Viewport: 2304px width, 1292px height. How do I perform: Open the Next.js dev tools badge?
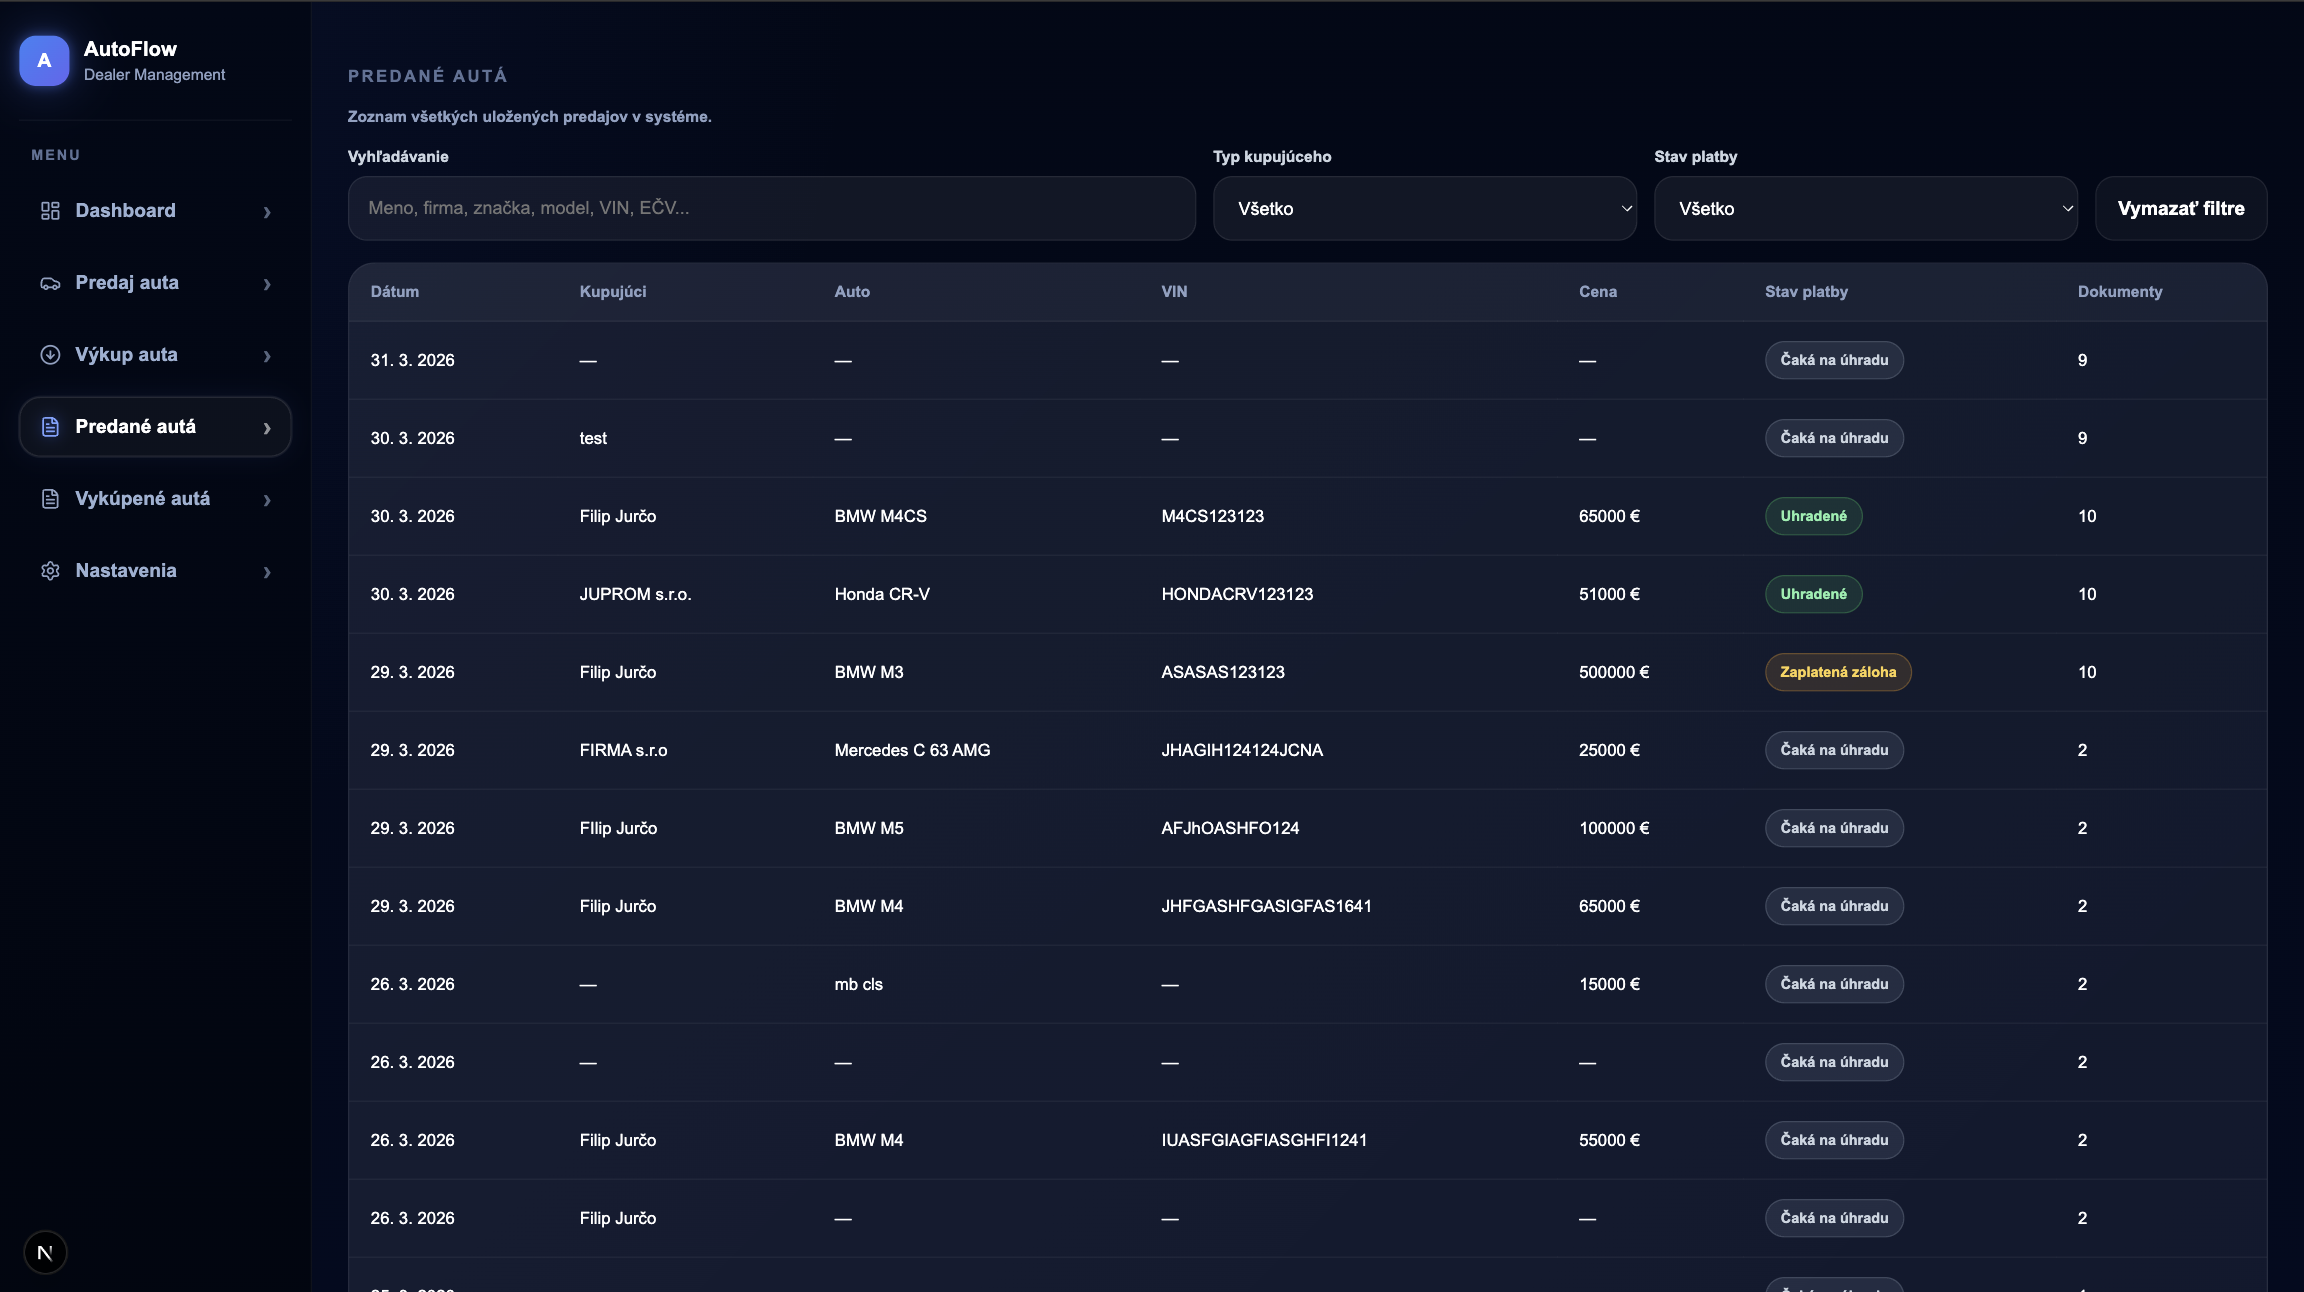(x=45, y=1252)
